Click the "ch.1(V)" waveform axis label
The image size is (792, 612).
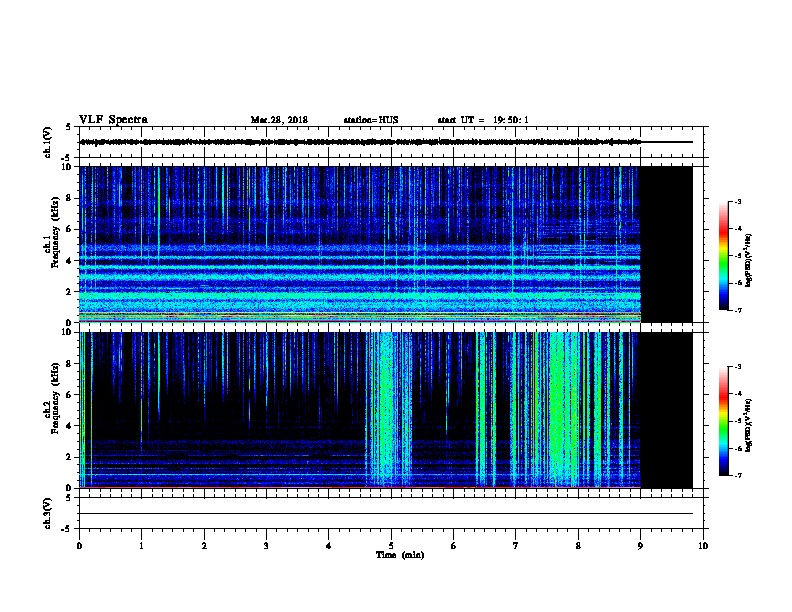(x=48, y=142)
